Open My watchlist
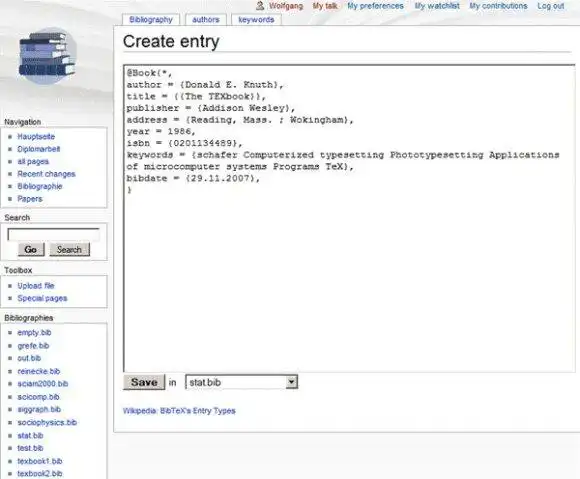This screenshot has width=580, height=479. click(x=437, y=6)
